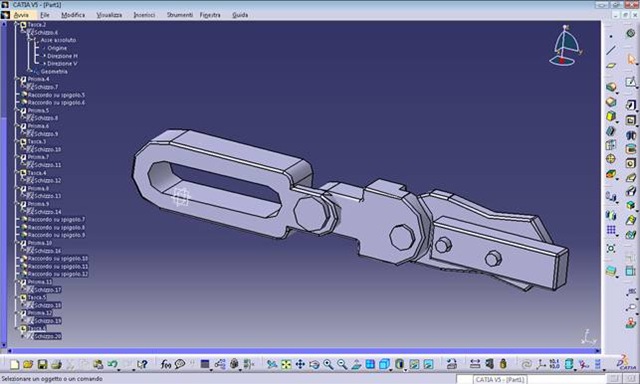Collapse the Tasca.3 tree node
Screen dimensions: 640x384
tap(17, 142)
